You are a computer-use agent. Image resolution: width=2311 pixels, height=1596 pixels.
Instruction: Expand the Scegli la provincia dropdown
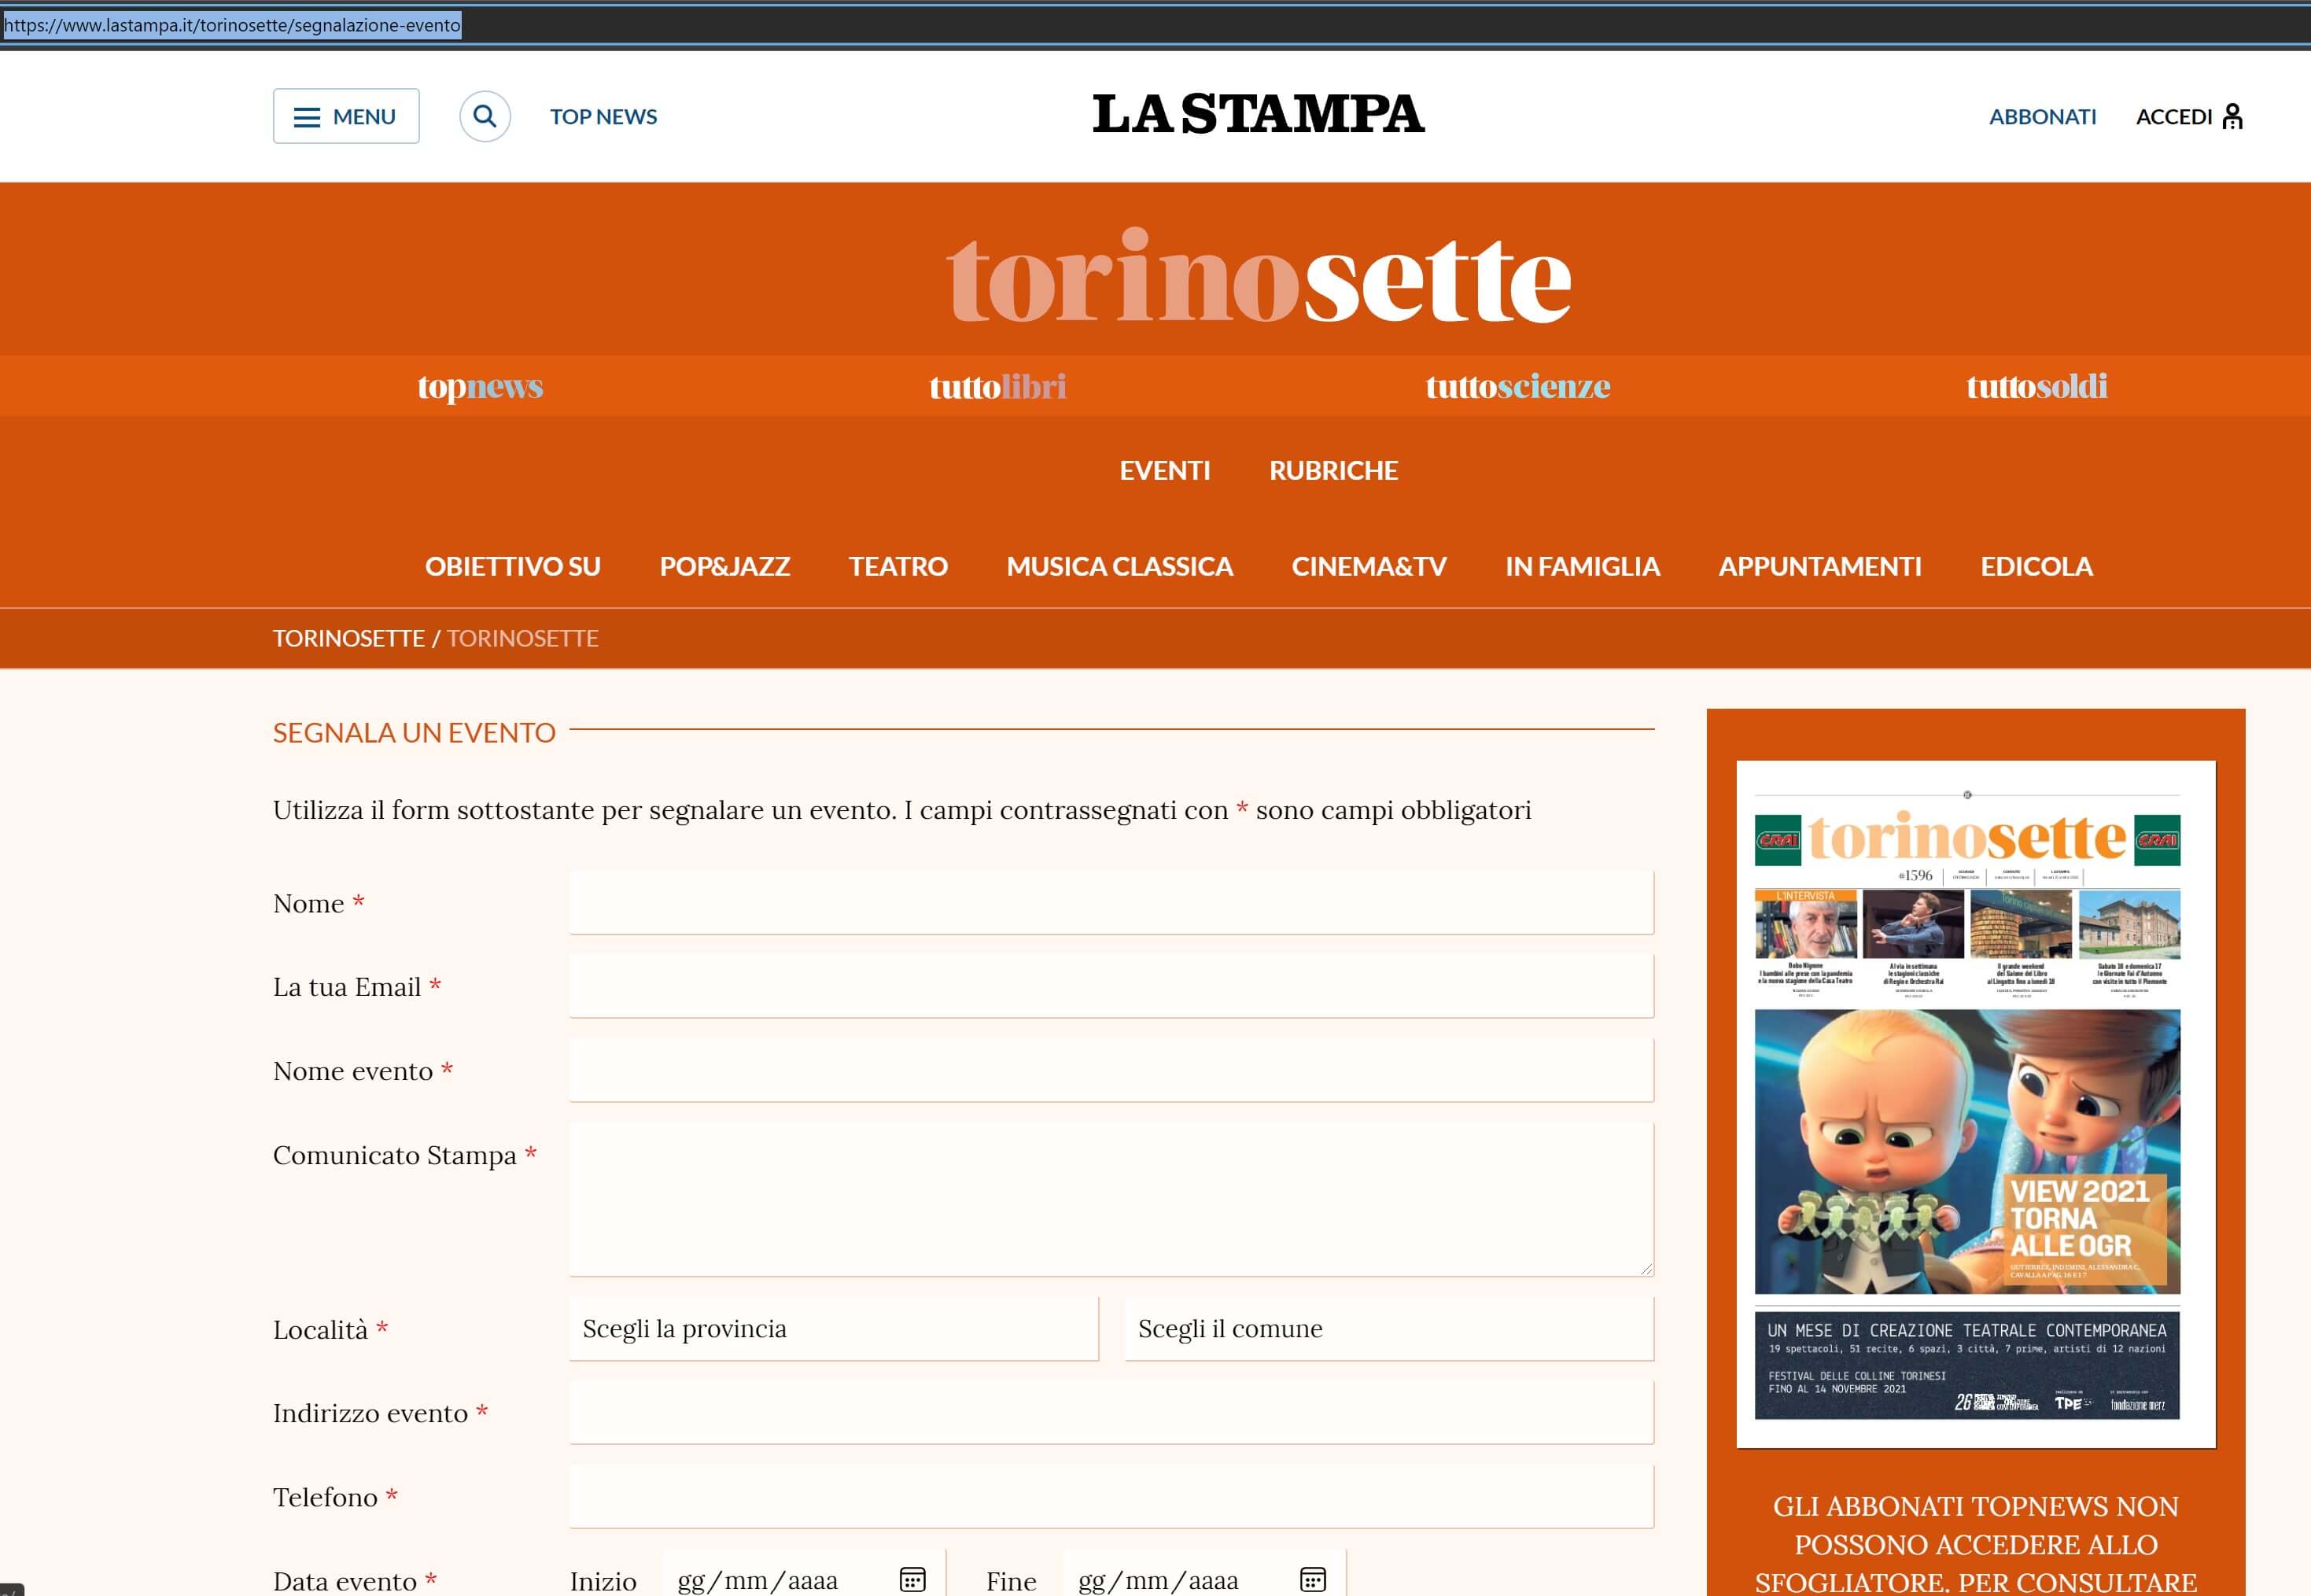point(833,1328)
